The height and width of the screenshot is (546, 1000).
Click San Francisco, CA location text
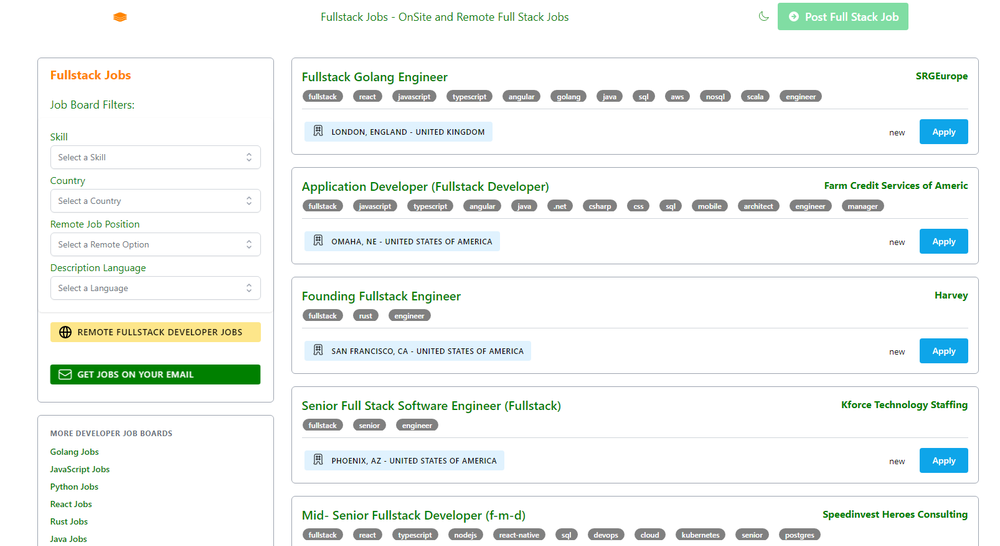[x=427, y=351]
